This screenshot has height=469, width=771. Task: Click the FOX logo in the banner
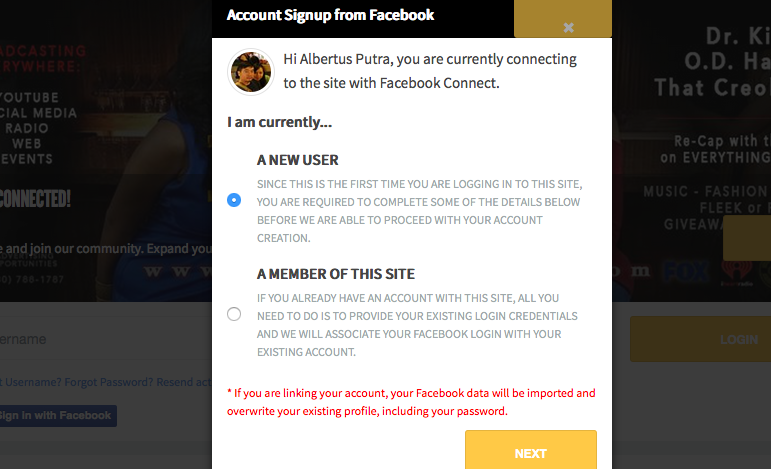click(x=686, y=271)
